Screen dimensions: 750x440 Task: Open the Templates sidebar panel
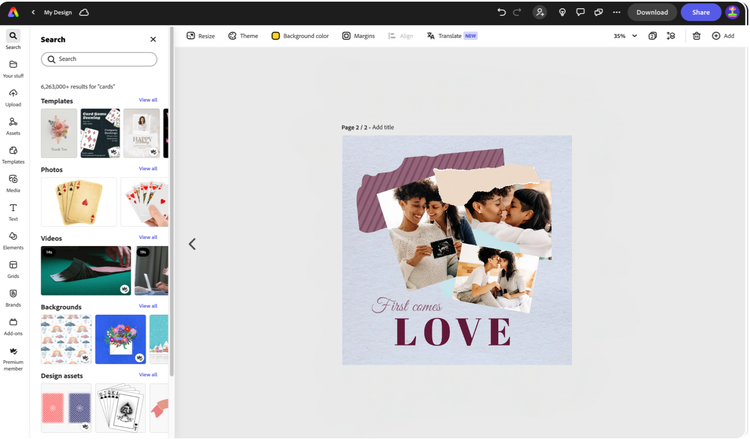pos(13,154)
